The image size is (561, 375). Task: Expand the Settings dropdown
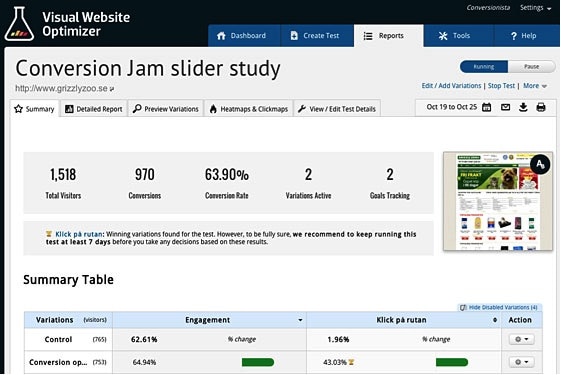click(x=536, y=8)
